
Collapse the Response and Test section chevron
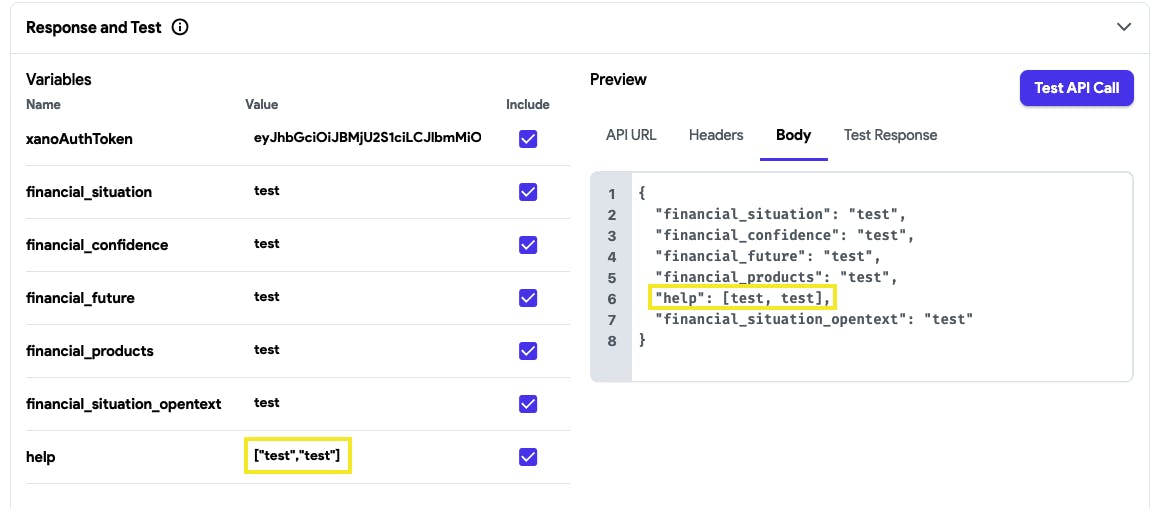pos(1124,28)
